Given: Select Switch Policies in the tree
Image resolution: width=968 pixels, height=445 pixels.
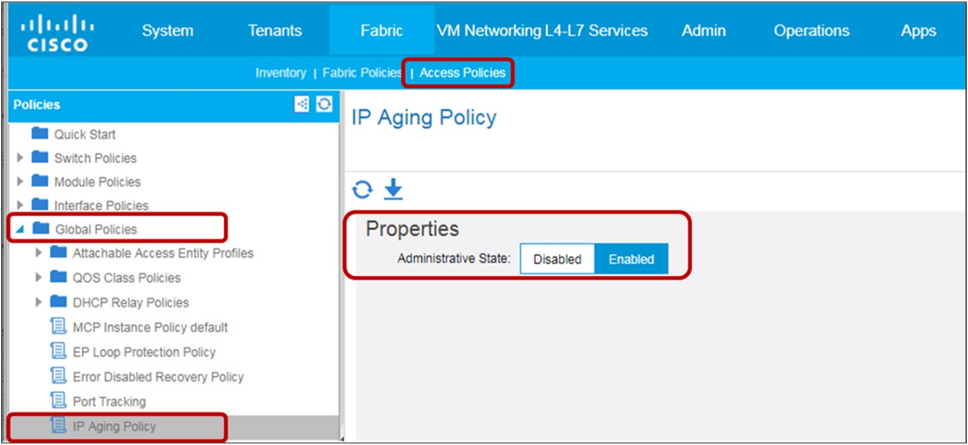Looking at the screenshot, I should coord(96,158).
